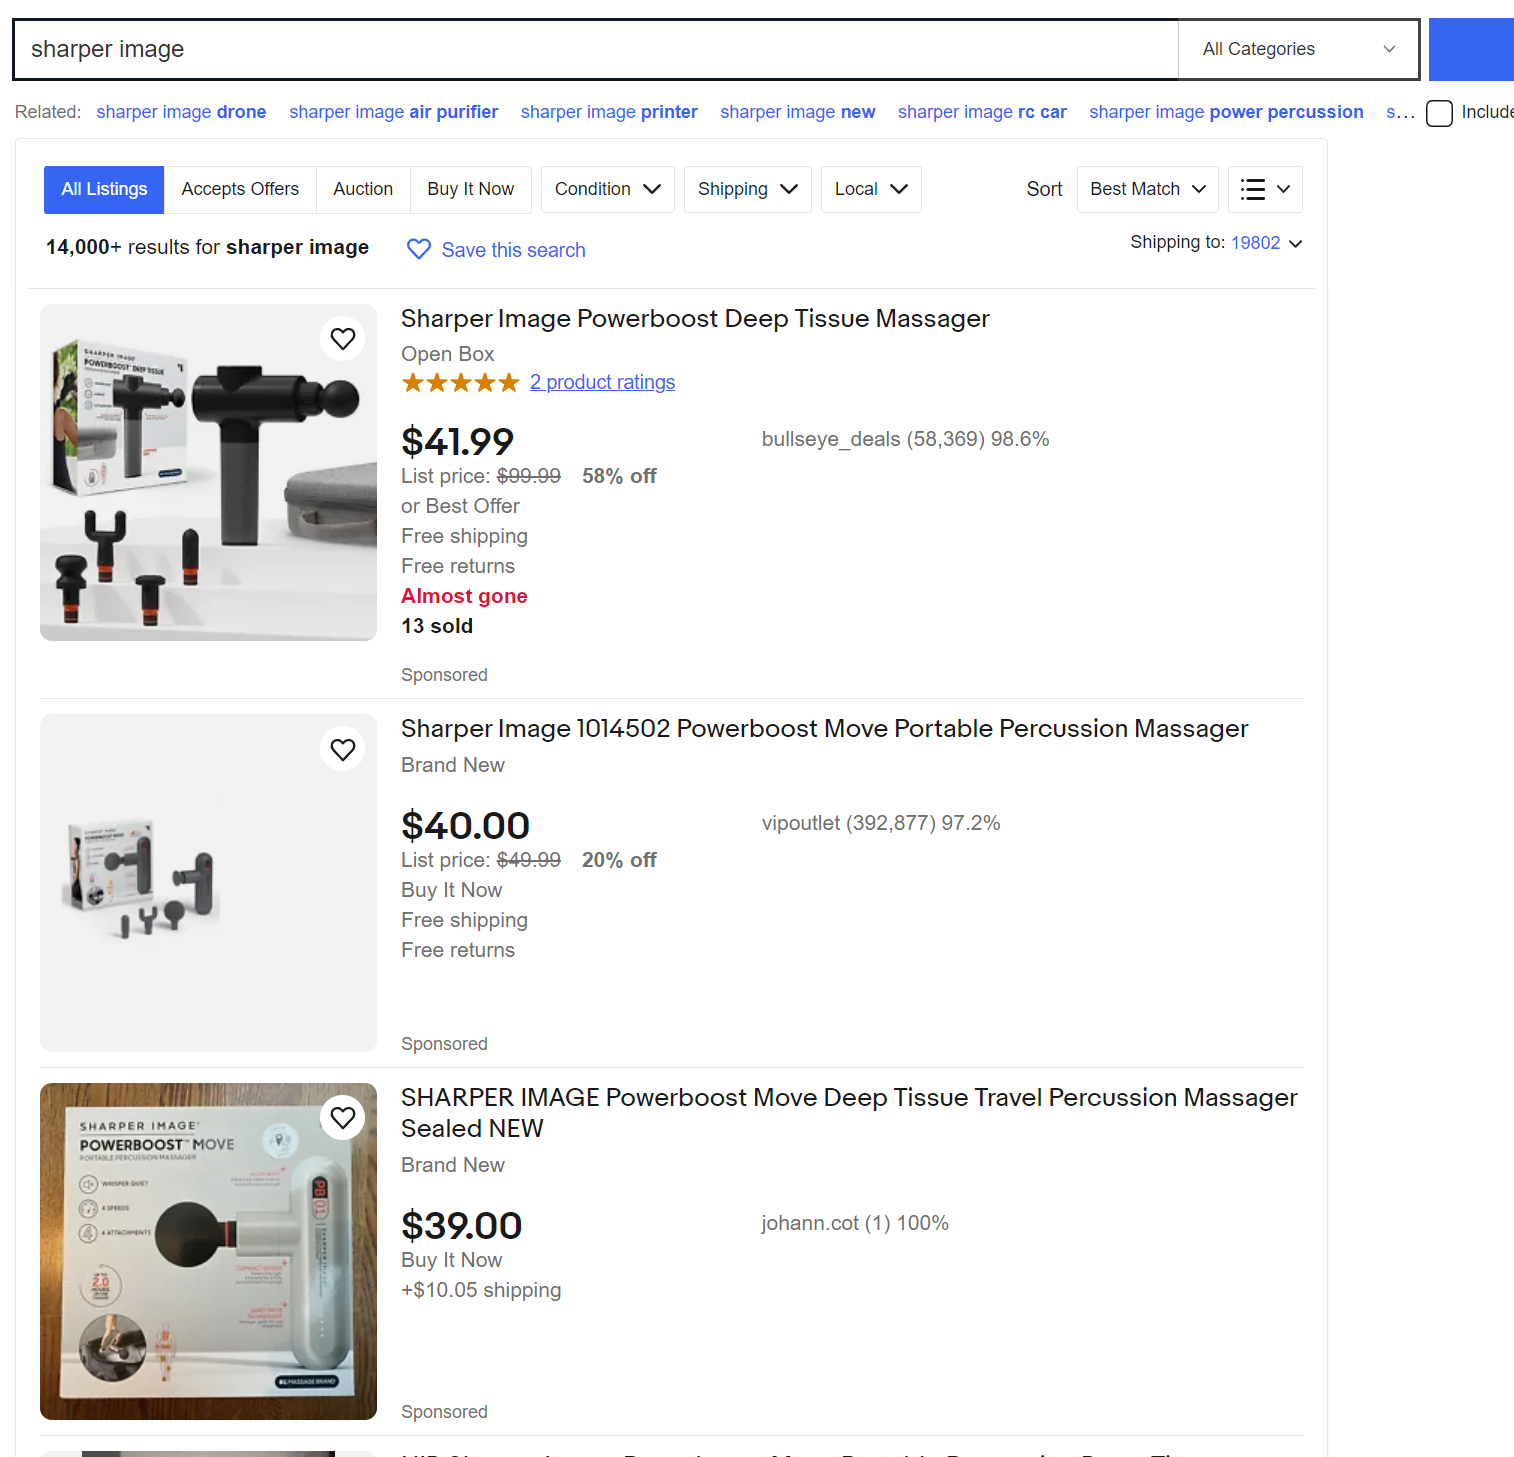Open related search sharper image air purifier
This screenshot has width=1514, height=1457.
394,112
